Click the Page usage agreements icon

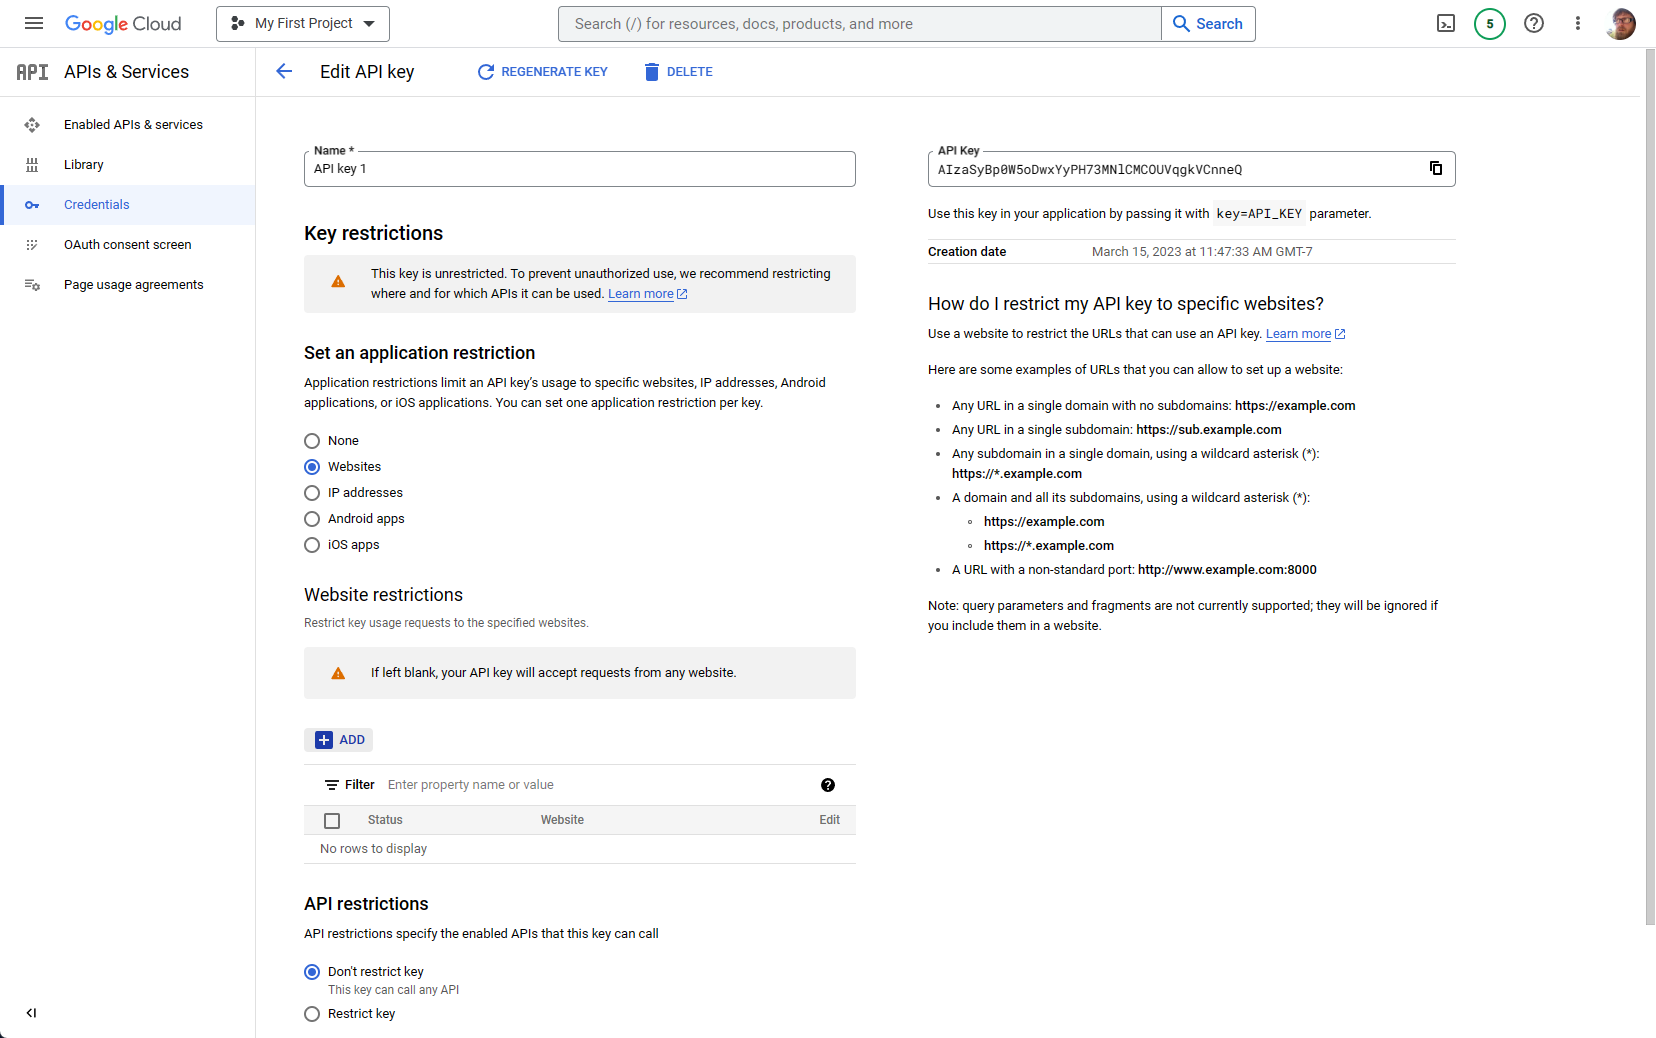click(32, 285)
